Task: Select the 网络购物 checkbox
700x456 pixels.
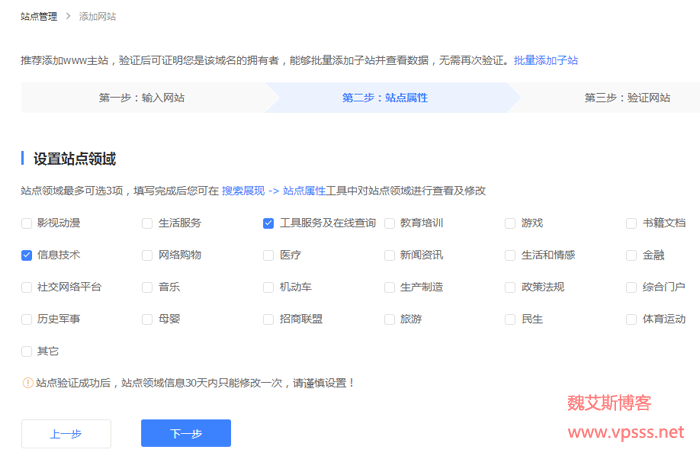Action: (148, 255)
